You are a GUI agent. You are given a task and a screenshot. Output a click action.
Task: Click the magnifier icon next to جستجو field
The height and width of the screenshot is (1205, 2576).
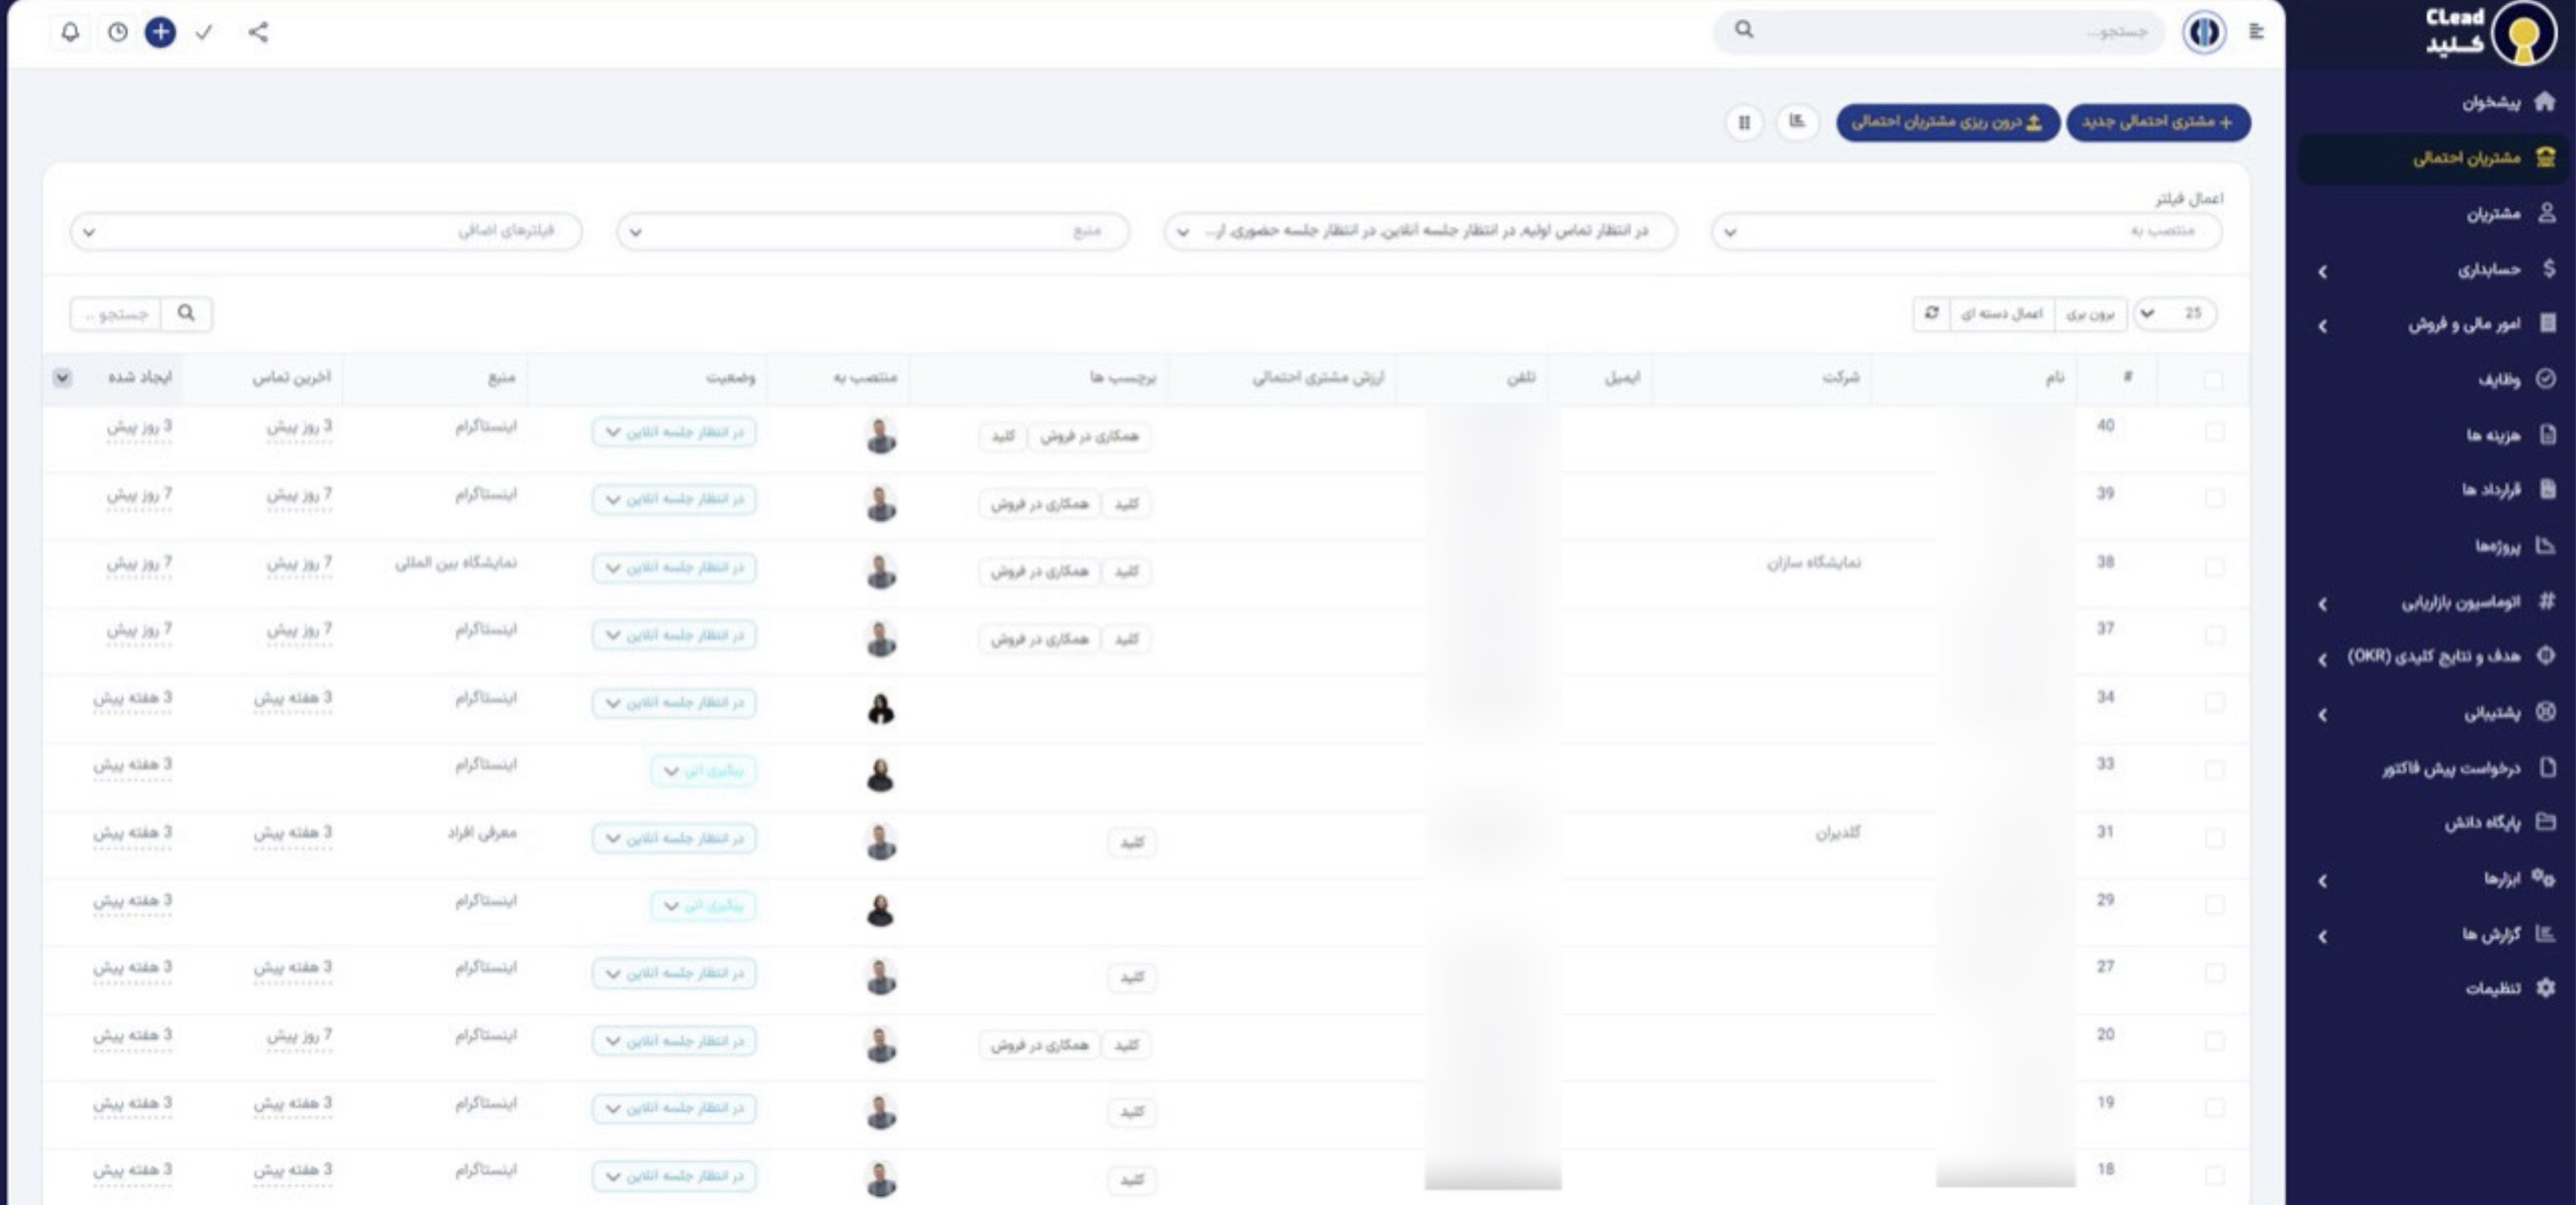[186, 313]
